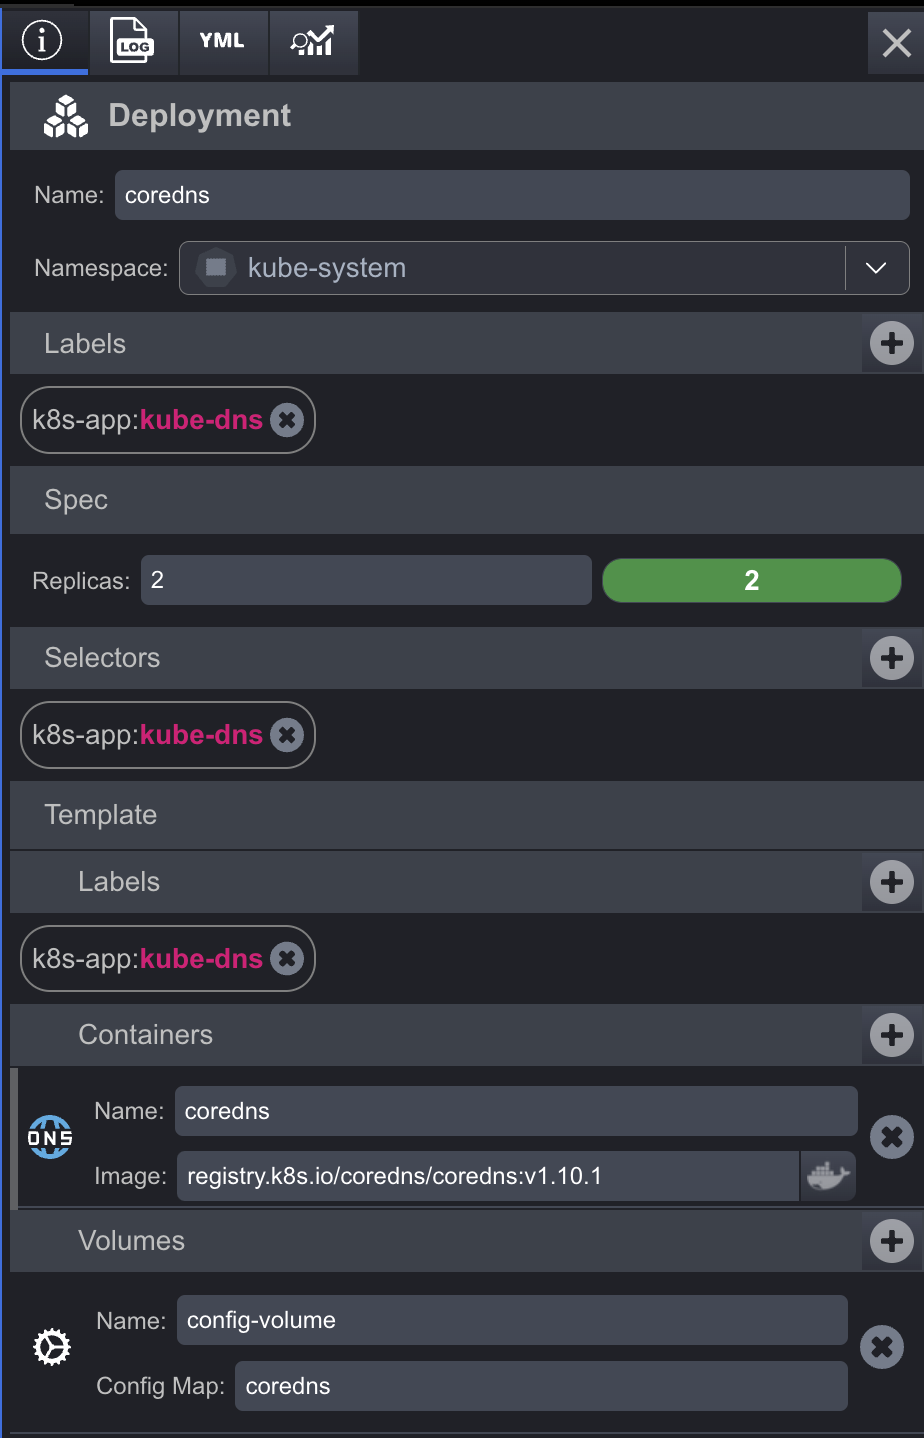This screenshot has width=924, height=1438.
Task: Close the Deployment details panel
Action: tap(896, 43)
